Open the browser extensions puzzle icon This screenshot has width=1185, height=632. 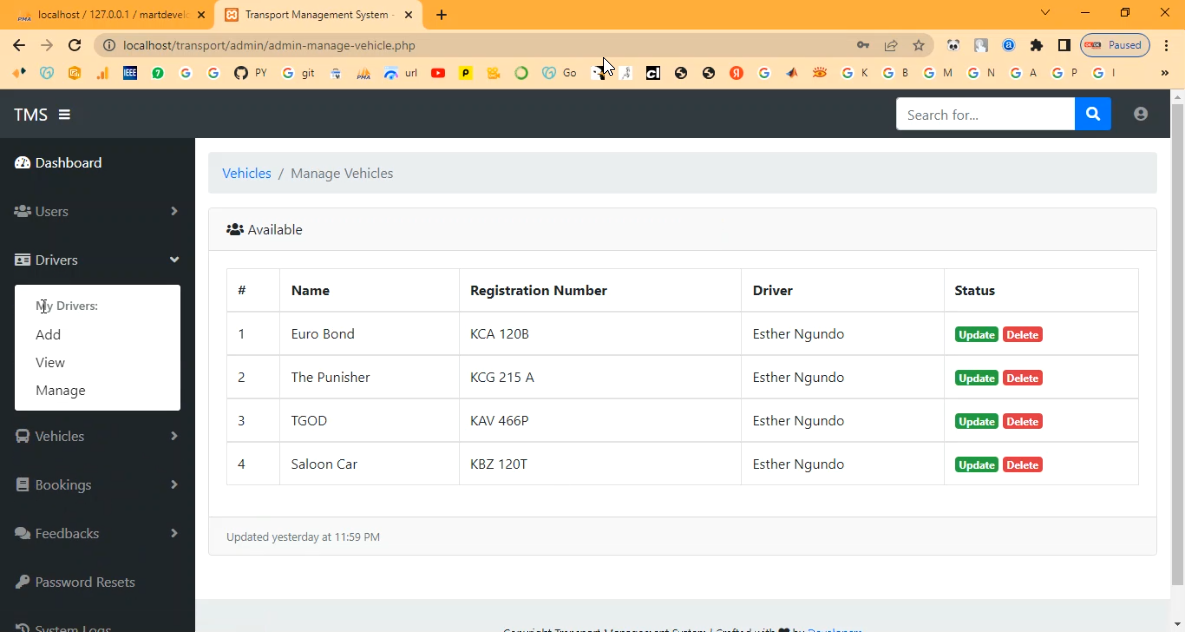point(1036,45)
